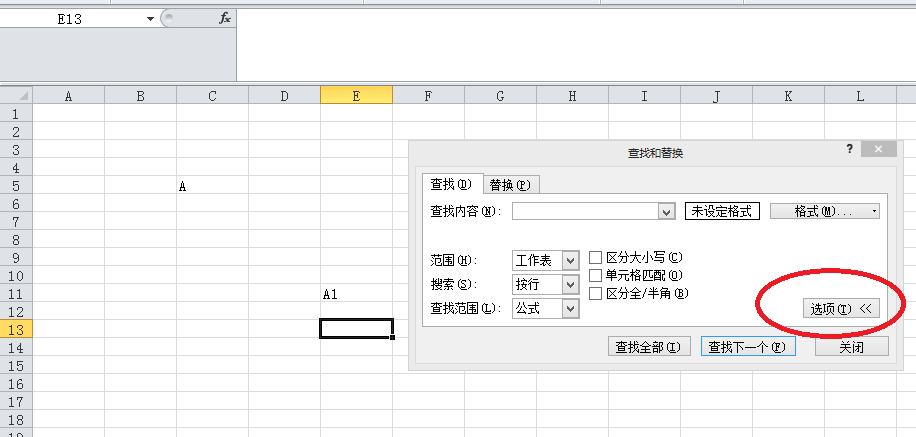
Task: Enable the 区分全/半角 checkbox
Action: pyautogui.click(x=595, y=293)
